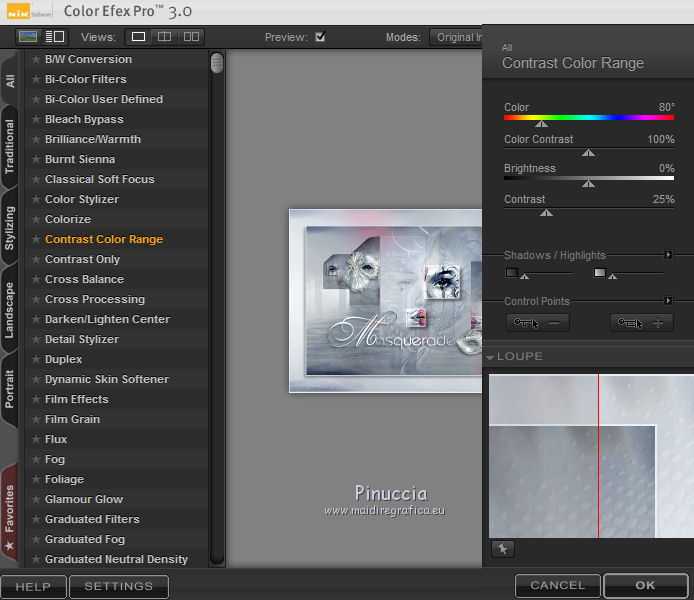
Task: Click the remove control point button
Action: [x=538, y=323]
